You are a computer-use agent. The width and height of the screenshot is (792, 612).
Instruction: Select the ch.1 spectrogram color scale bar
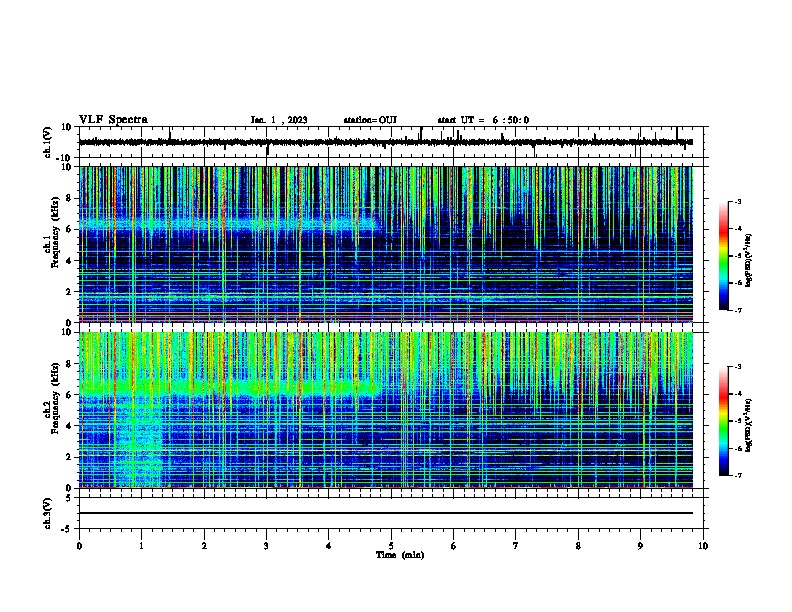tap(724, 256)
